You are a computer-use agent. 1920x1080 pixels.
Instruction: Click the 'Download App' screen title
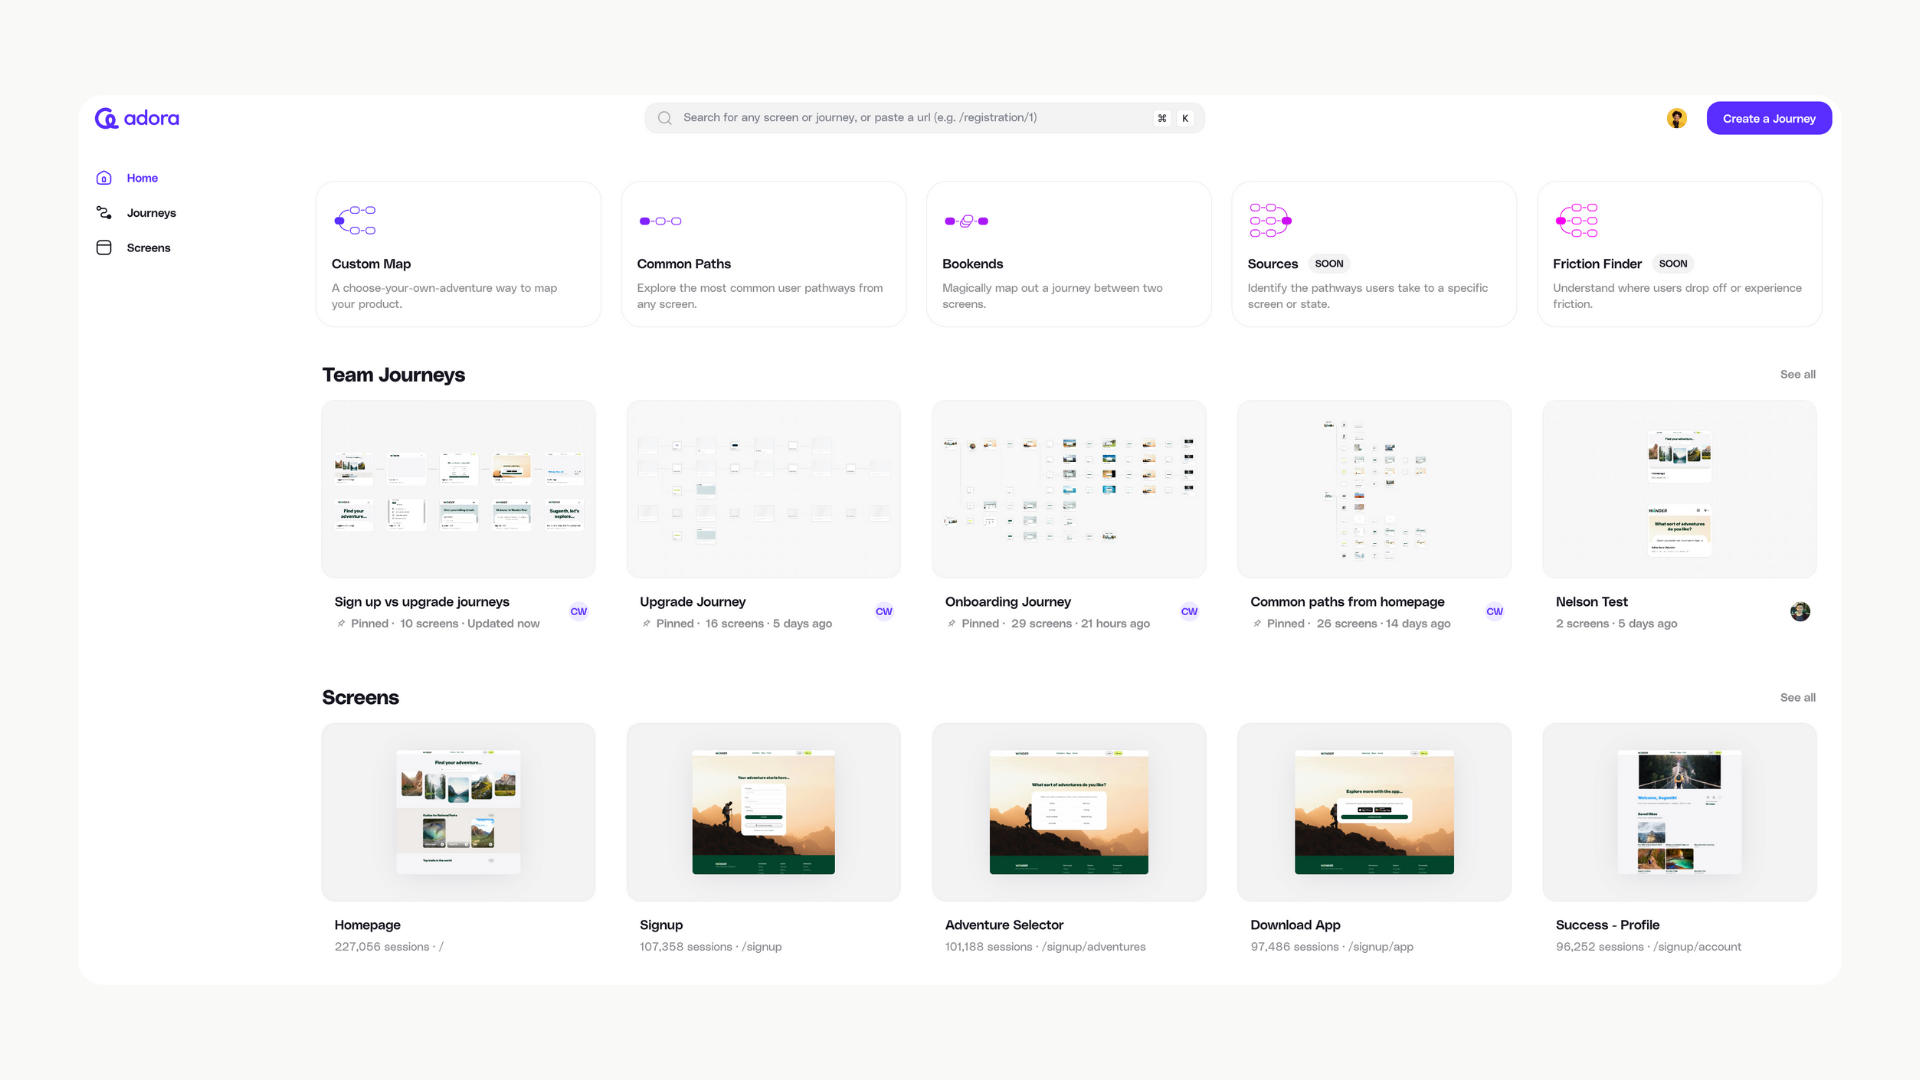[1295, 925]
